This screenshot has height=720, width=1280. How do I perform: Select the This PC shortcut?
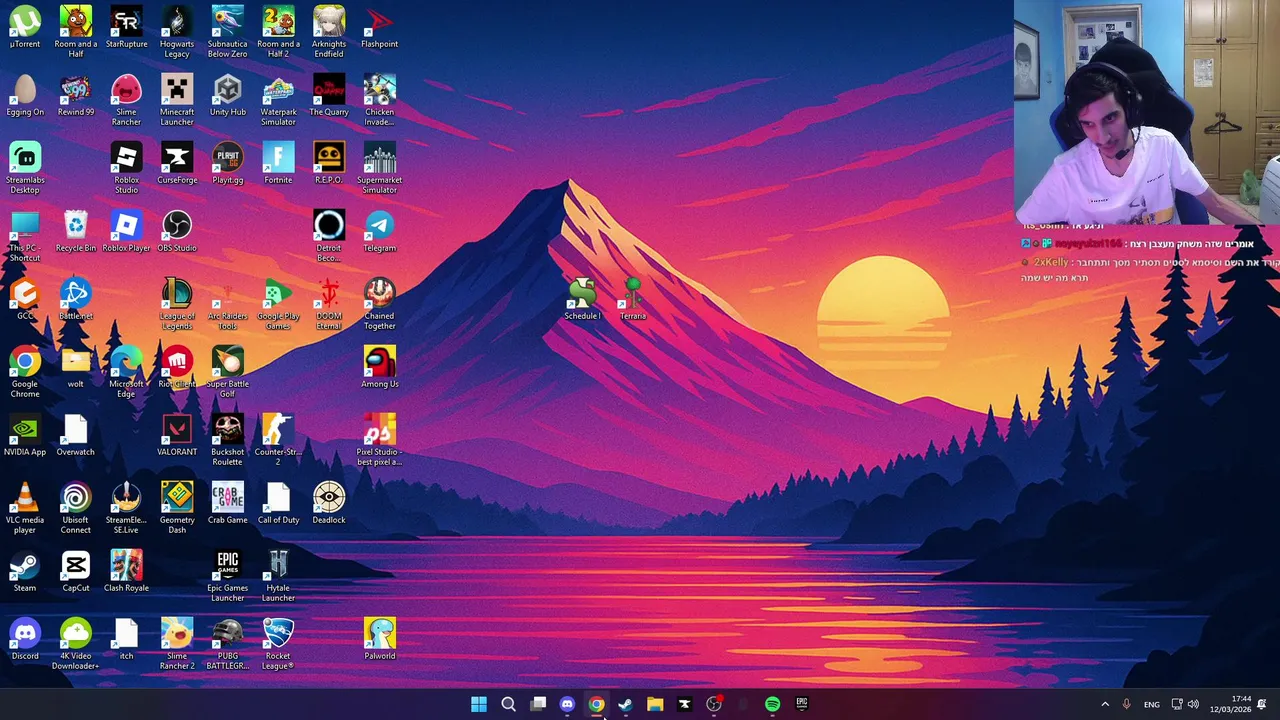pos(25,236)
